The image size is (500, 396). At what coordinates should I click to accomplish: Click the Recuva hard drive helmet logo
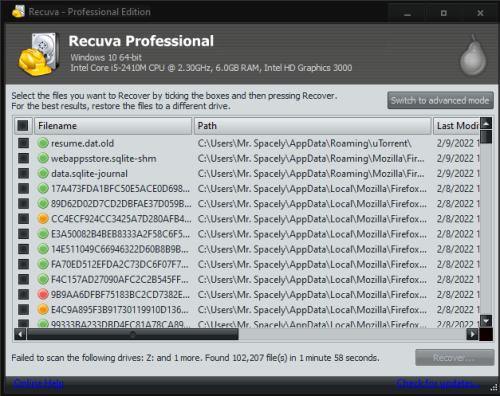pyautogui.click(x=39, y=54)
